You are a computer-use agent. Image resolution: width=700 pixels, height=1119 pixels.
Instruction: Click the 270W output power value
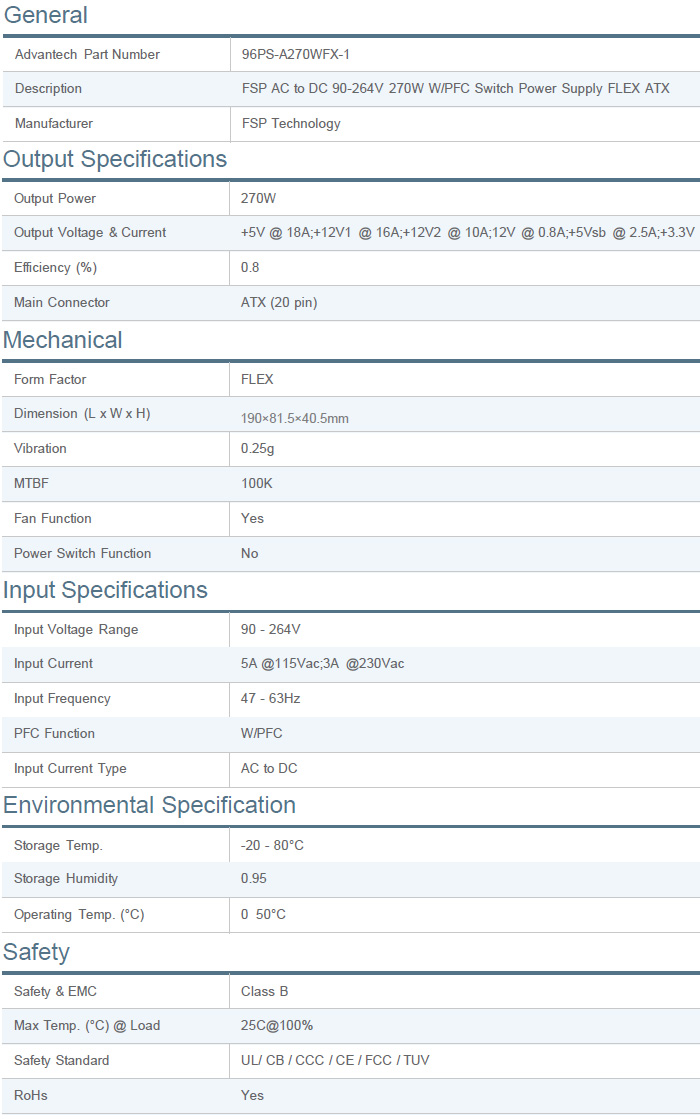click(x=258, y=199)
